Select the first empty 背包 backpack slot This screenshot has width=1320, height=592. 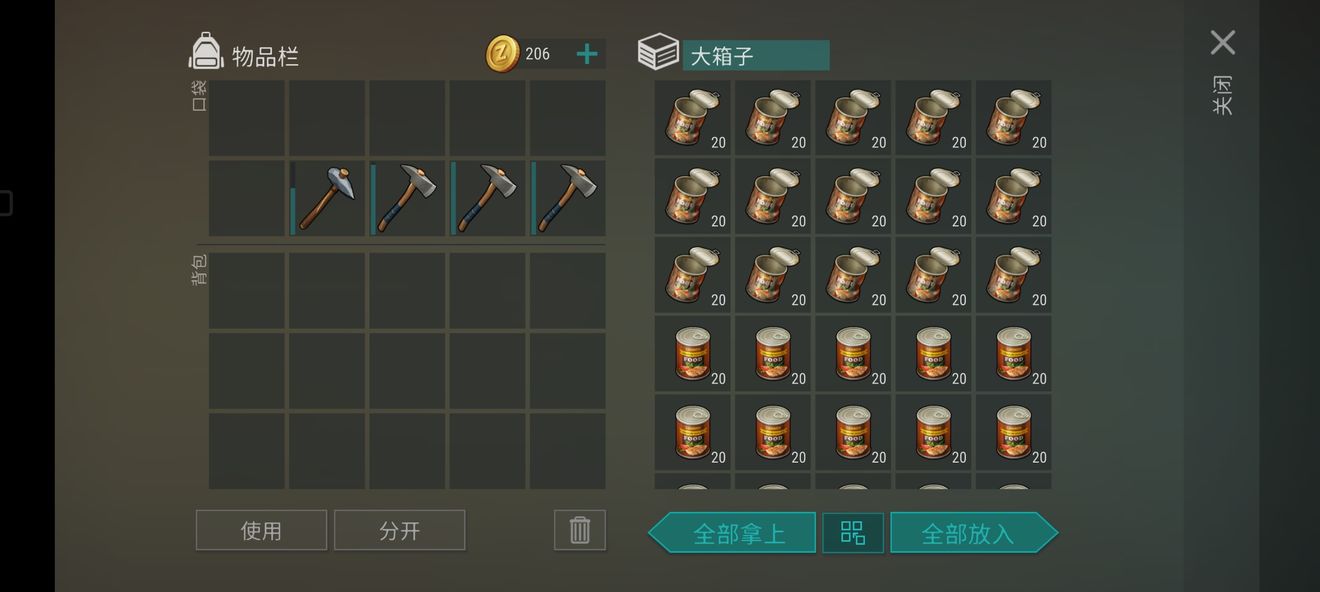coord(247,290)
